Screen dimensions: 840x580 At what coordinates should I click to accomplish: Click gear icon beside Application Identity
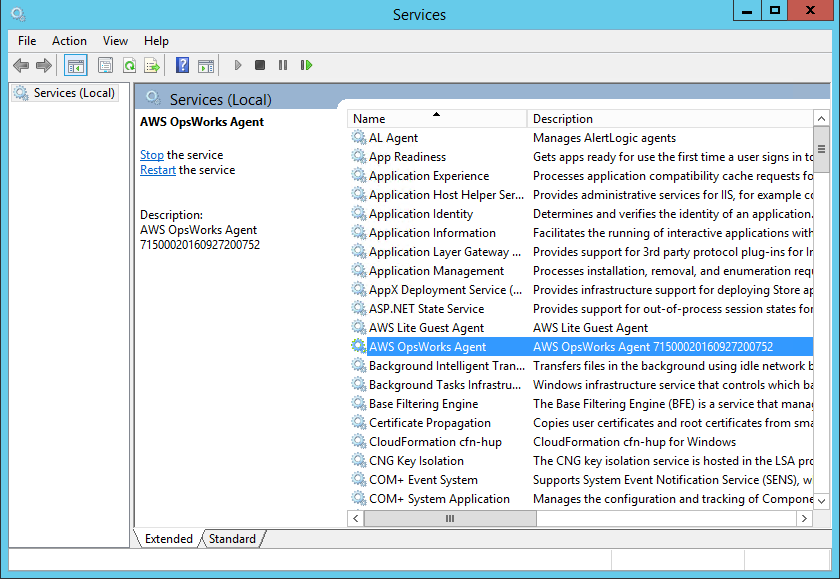[358, 213]
